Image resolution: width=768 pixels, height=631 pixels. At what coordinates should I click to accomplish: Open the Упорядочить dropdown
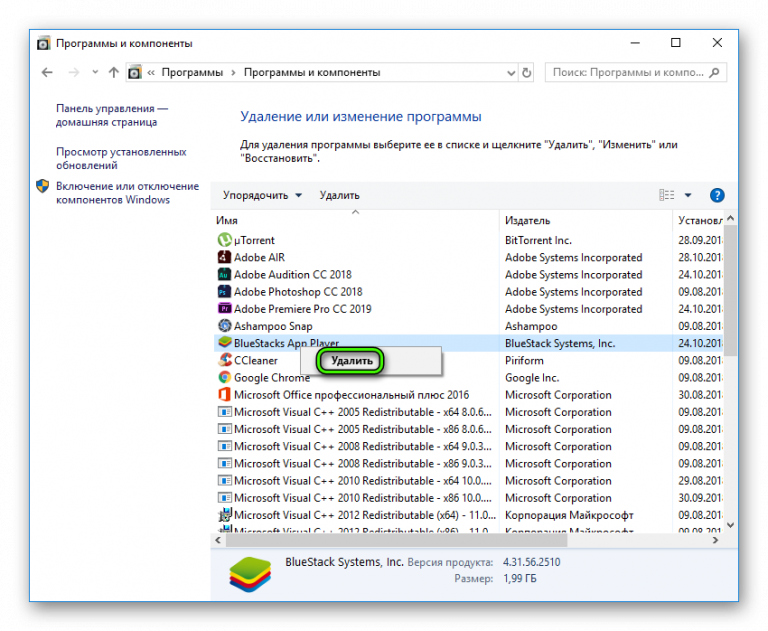click(262, 195)
